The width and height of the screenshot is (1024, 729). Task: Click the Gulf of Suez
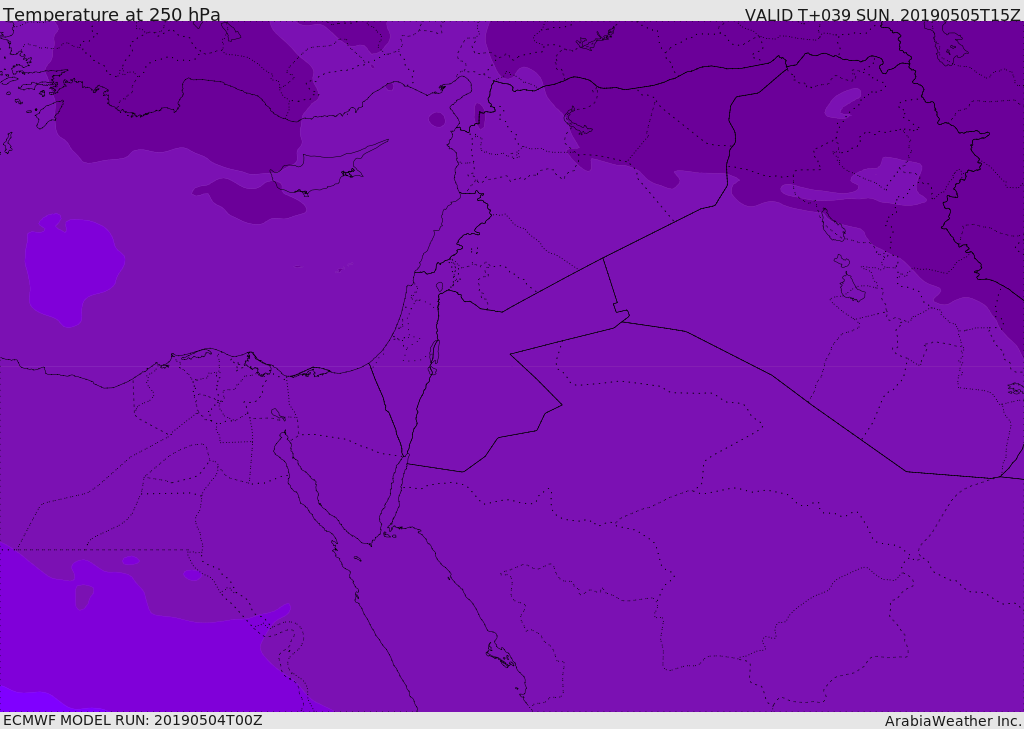(300, 480)
